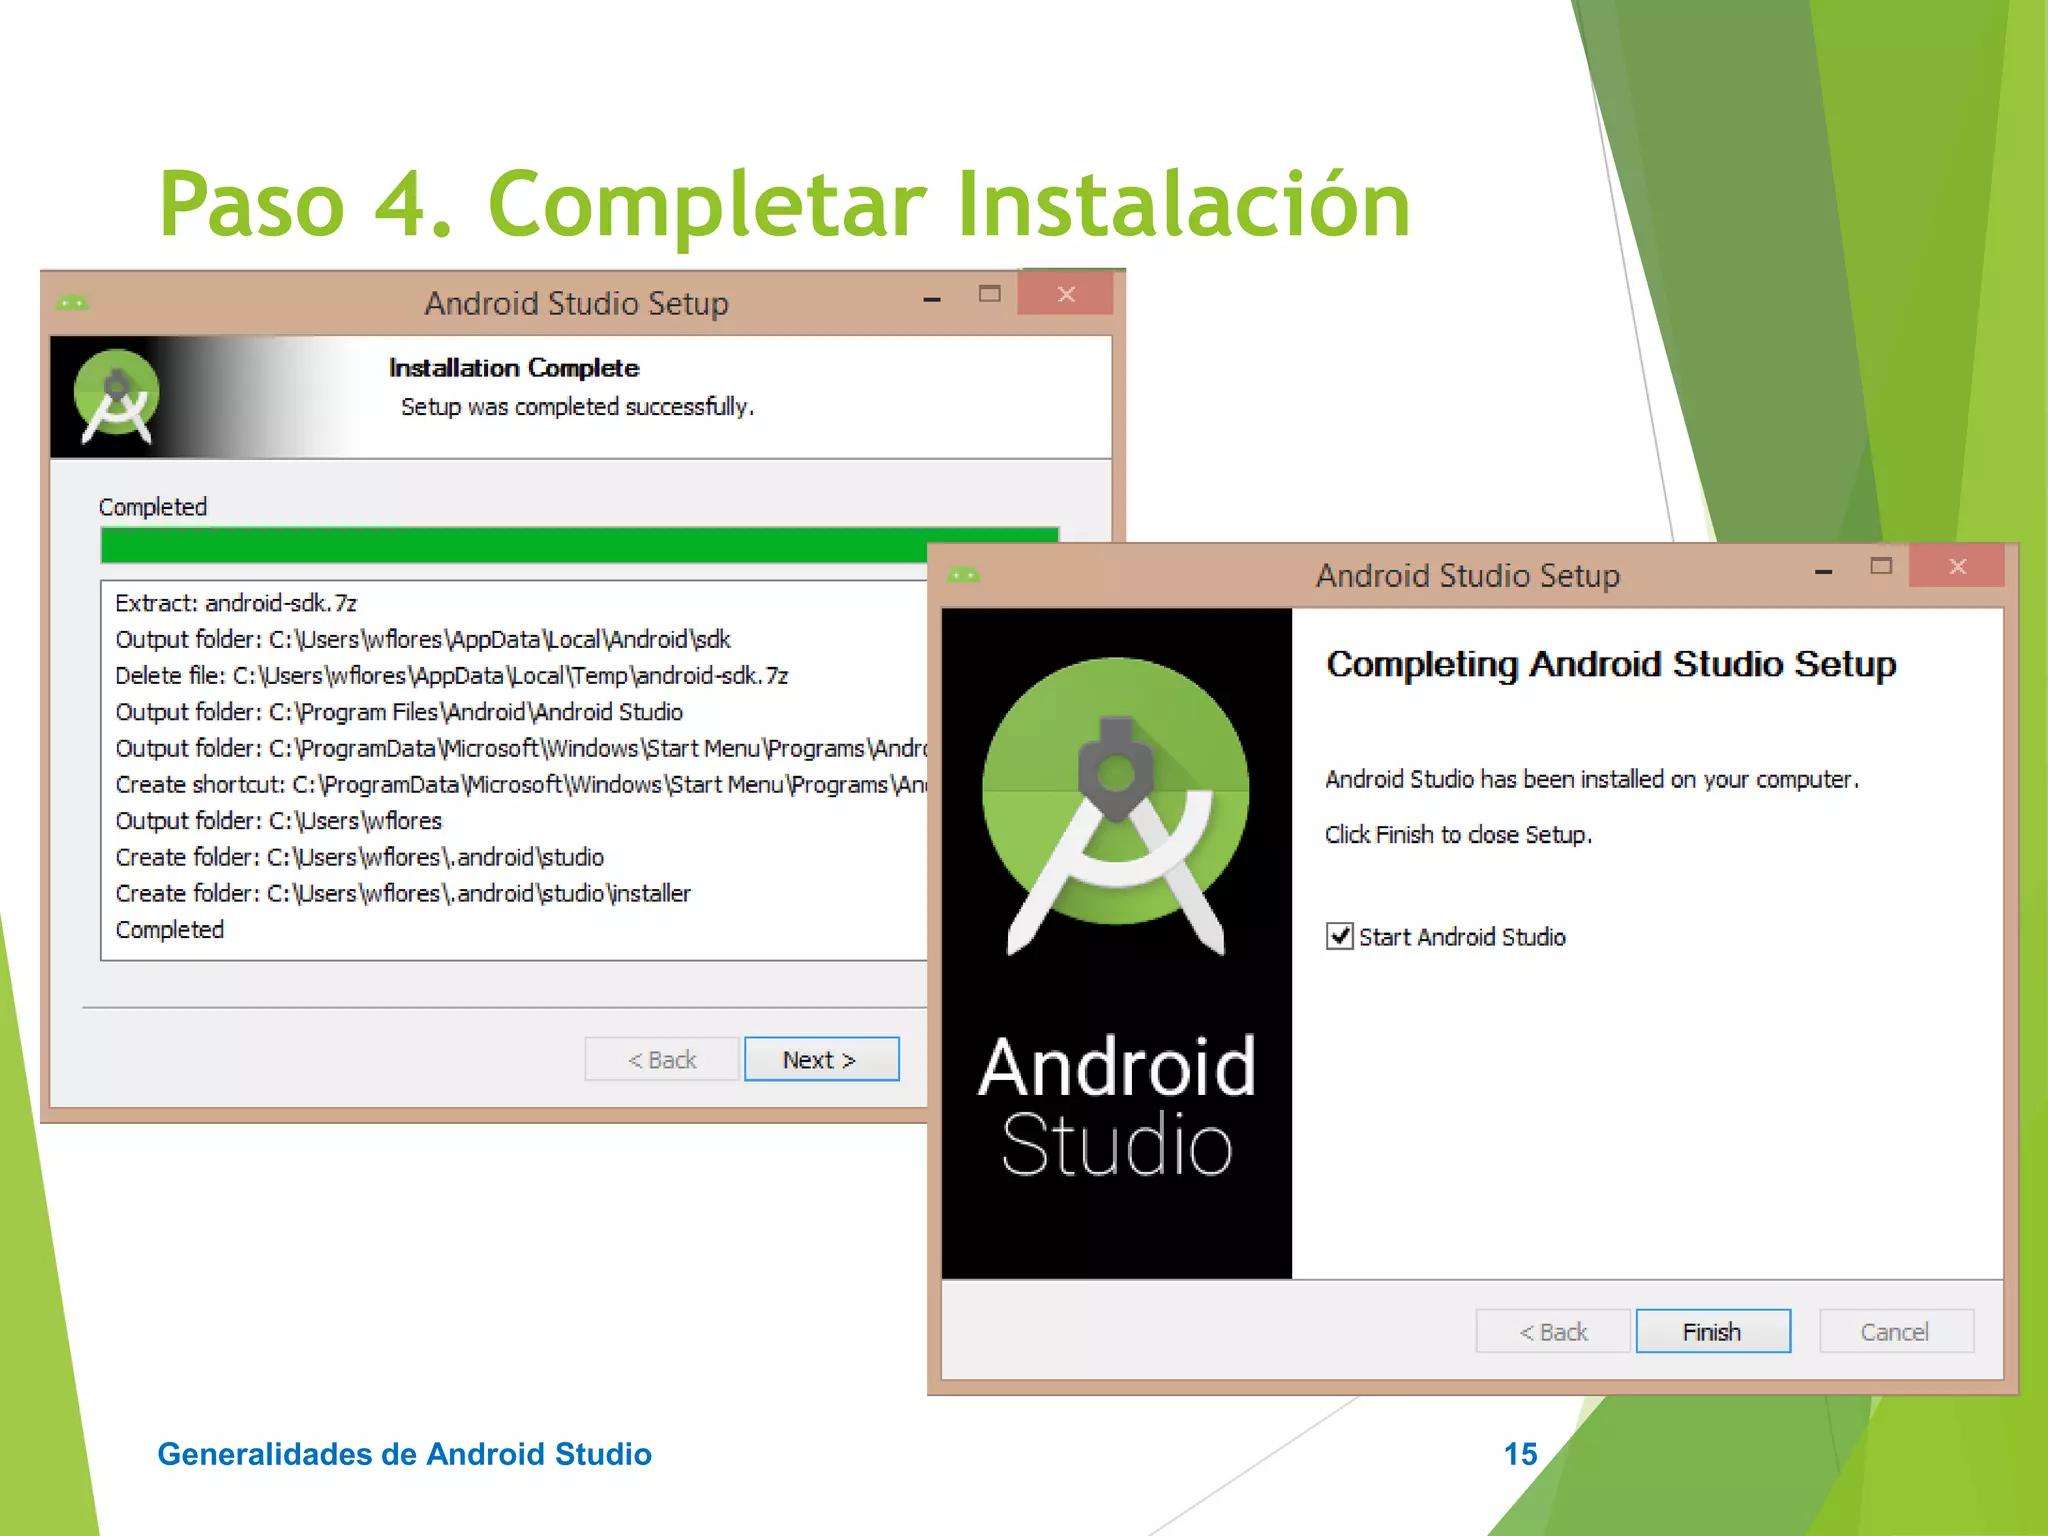The width and height of the screenshot is (2048, 1536).
Task: Click the Back button in Installation Complete window
Action: click(662, 1059)
